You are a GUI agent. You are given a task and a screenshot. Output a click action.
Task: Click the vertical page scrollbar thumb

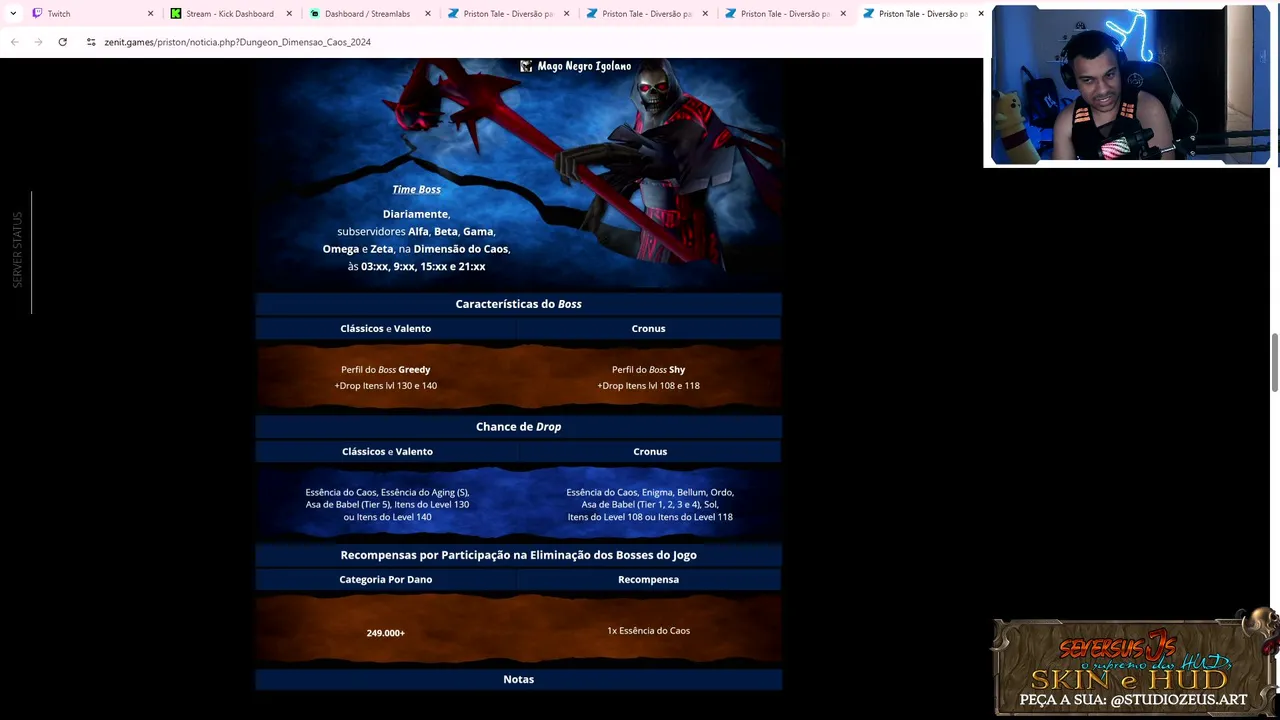click(x=1275, y=363)
